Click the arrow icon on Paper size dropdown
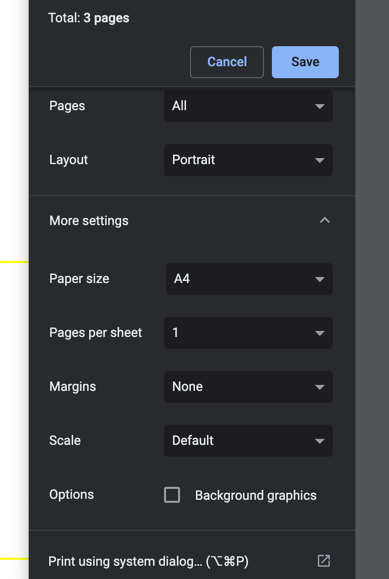Image resolution: width=389 pixels, height=579 pixels. (x=320, y=279)
